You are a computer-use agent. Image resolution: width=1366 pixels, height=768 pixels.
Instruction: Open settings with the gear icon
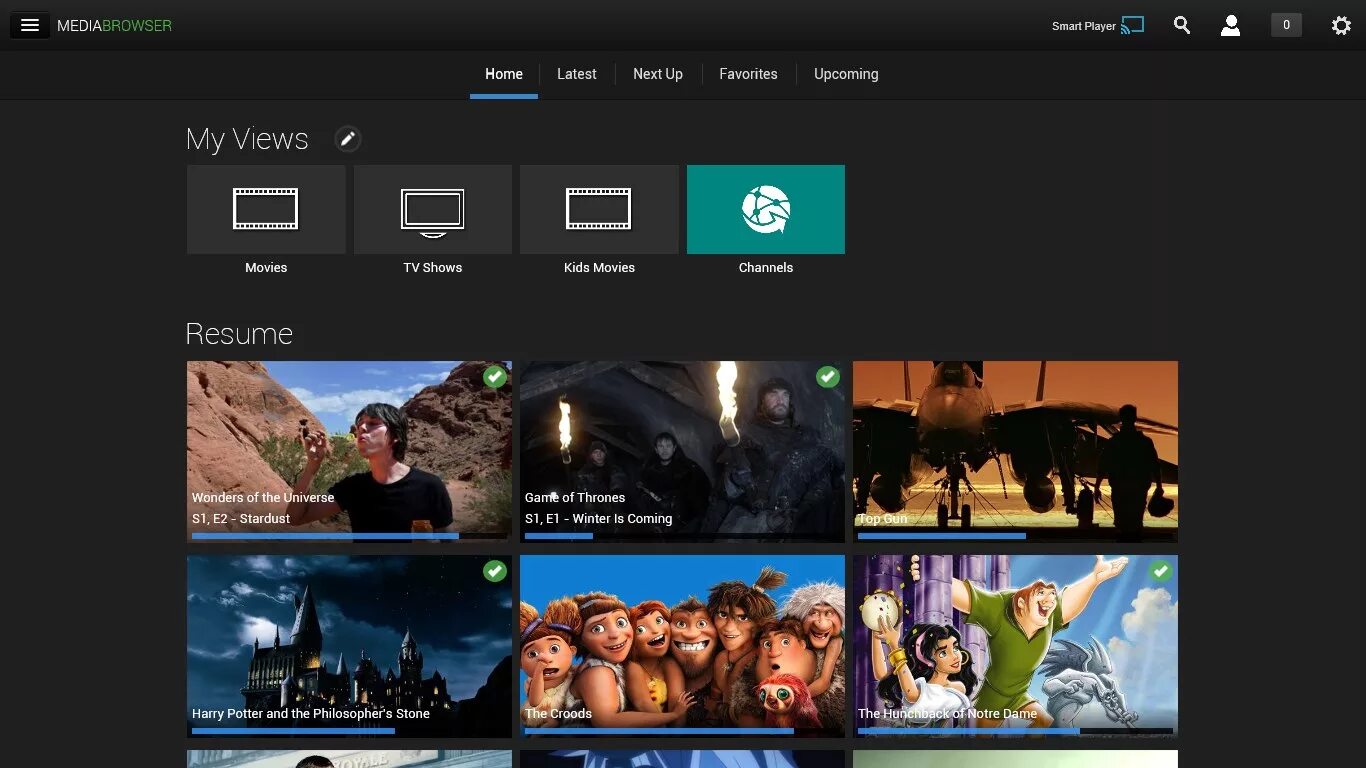[1341, 26]
